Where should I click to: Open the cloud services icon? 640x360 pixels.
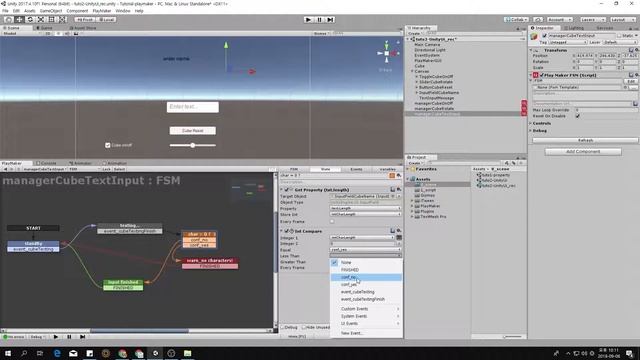click(538, 20)
